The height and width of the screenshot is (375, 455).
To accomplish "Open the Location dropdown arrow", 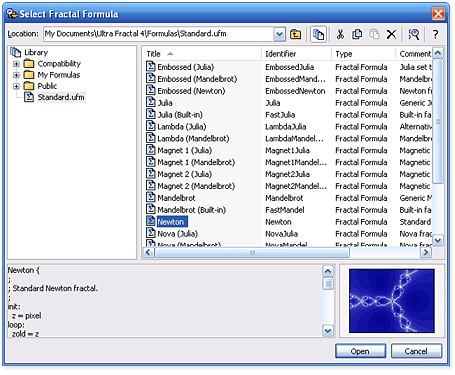I will pos(279,34).
